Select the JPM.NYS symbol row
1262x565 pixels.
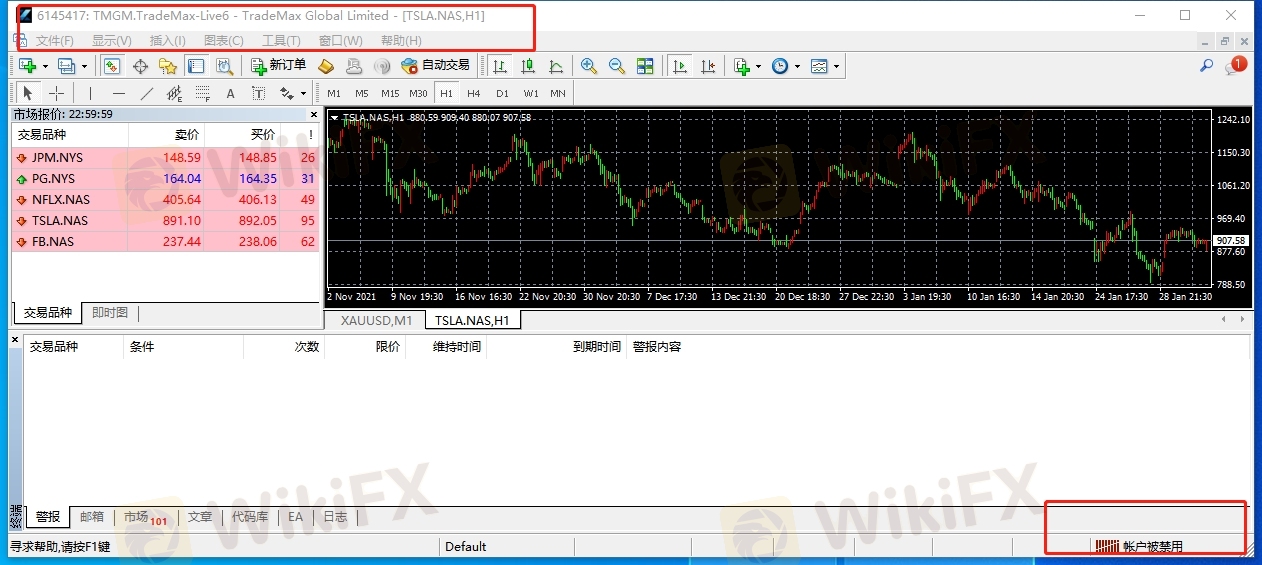[165, 158]
